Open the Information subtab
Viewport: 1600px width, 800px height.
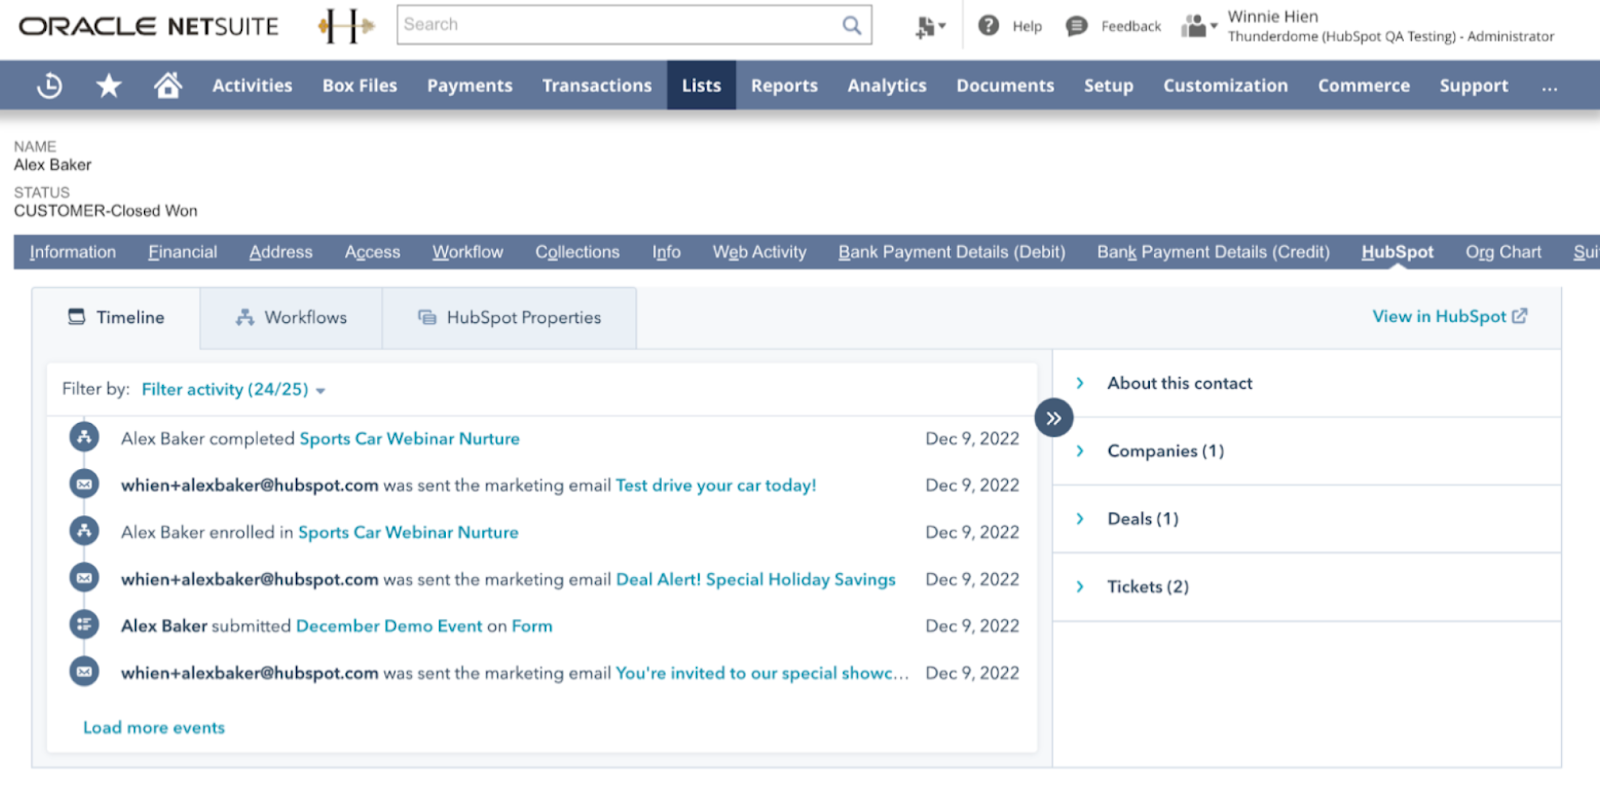(73, 252)
